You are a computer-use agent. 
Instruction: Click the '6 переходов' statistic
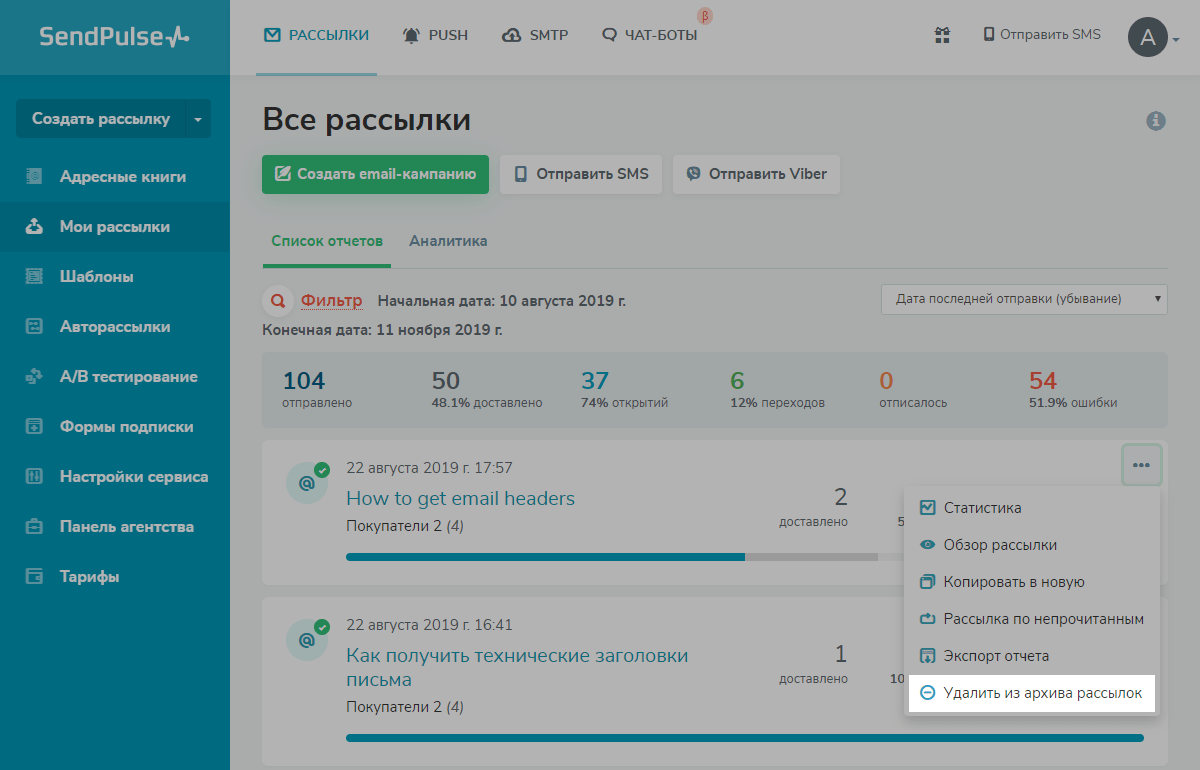click(777, 390)
